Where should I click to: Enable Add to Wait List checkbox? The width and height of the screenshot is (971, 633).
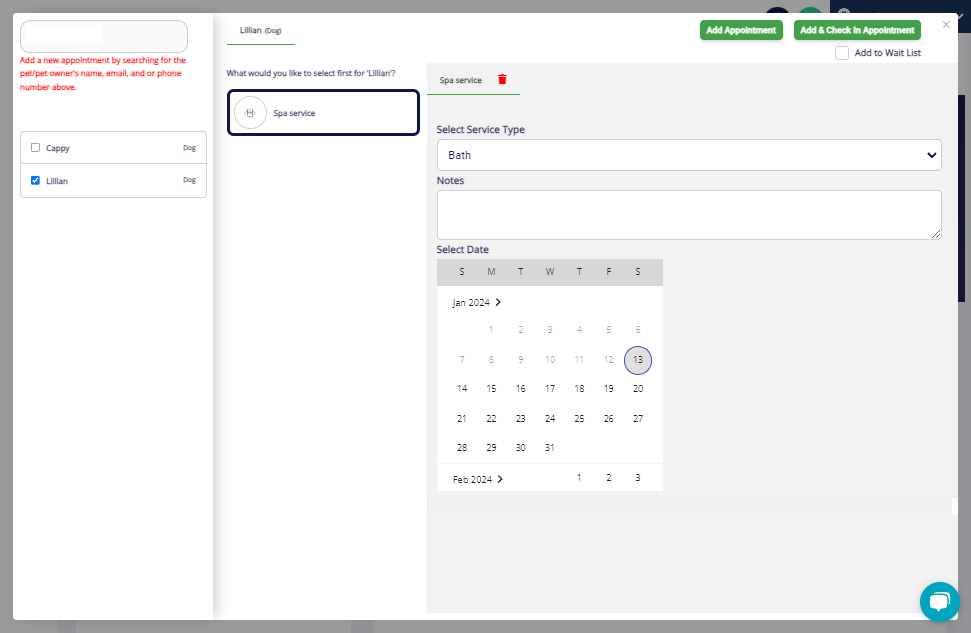(842, 53)
